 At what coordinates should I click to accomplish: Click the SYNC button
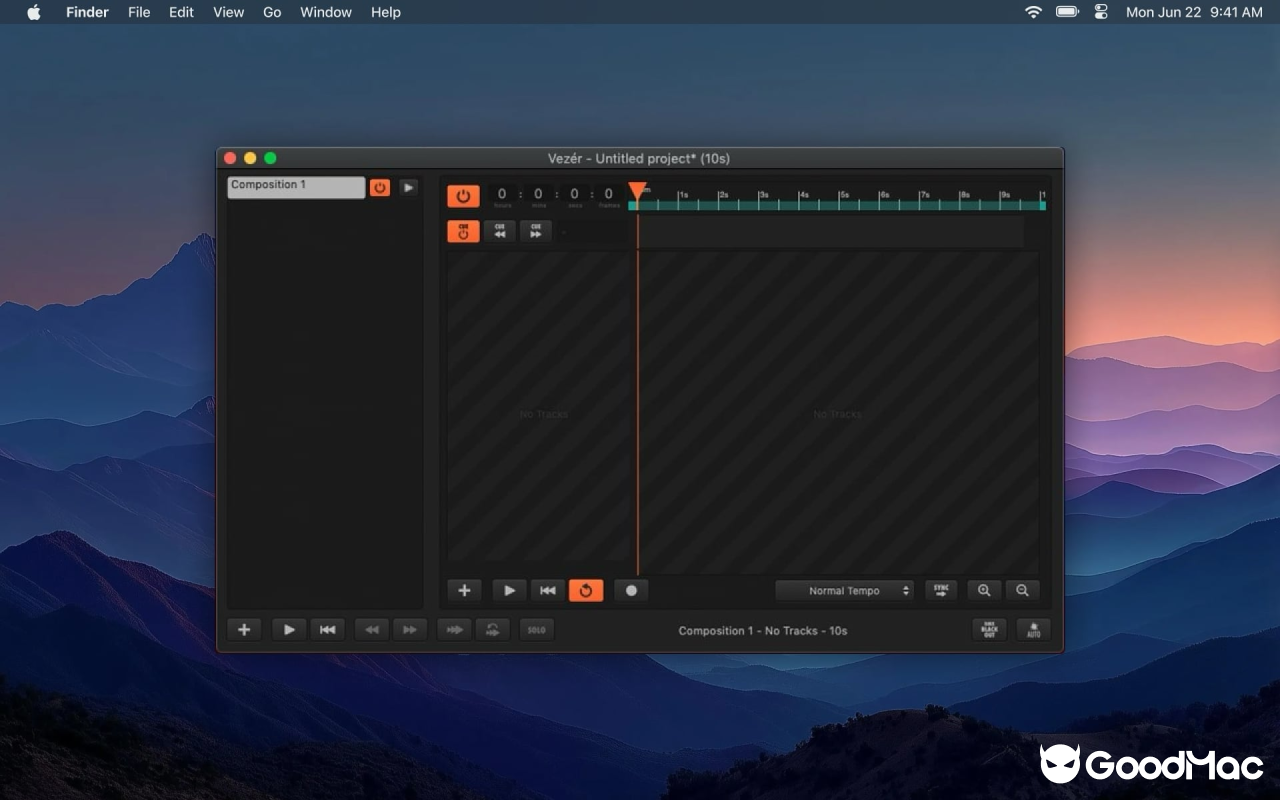(941, 590)
